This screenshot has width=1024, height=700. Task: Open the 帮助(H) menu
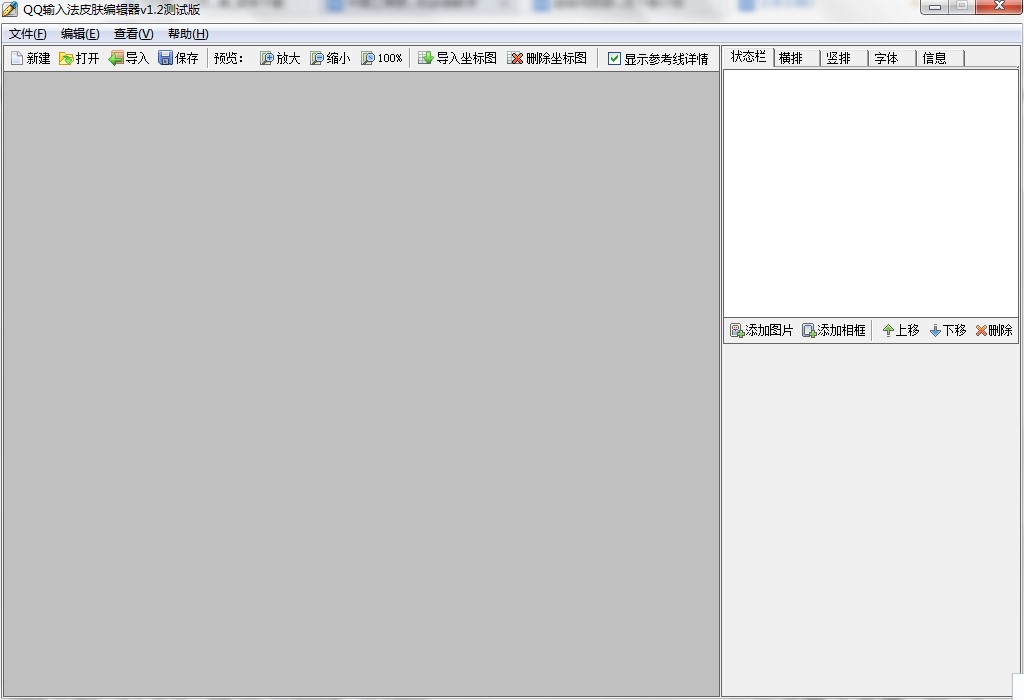click(188, 34)
